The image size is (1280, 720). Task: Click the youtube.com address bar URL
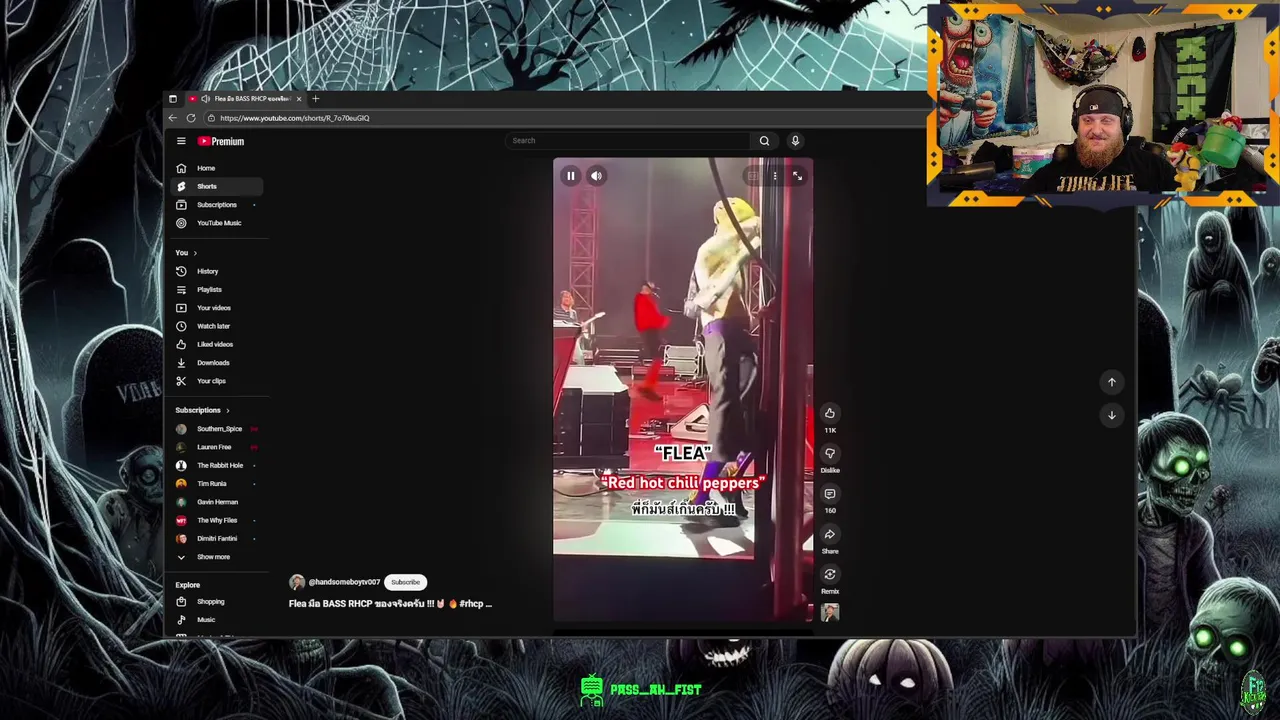pyautogui.click(x=294, y=118)
